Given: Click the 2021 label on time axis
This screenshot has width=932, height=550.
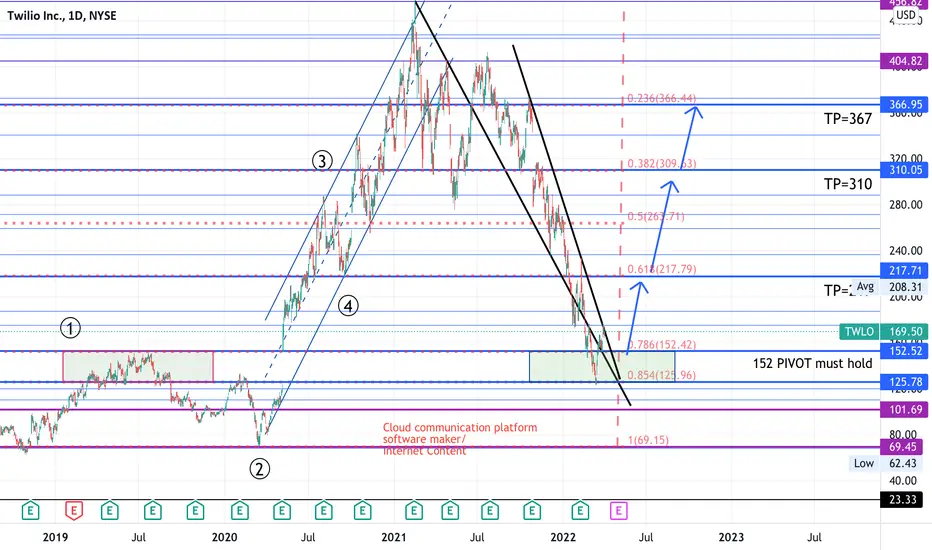Looking at the screenshot, I should 393,538.
